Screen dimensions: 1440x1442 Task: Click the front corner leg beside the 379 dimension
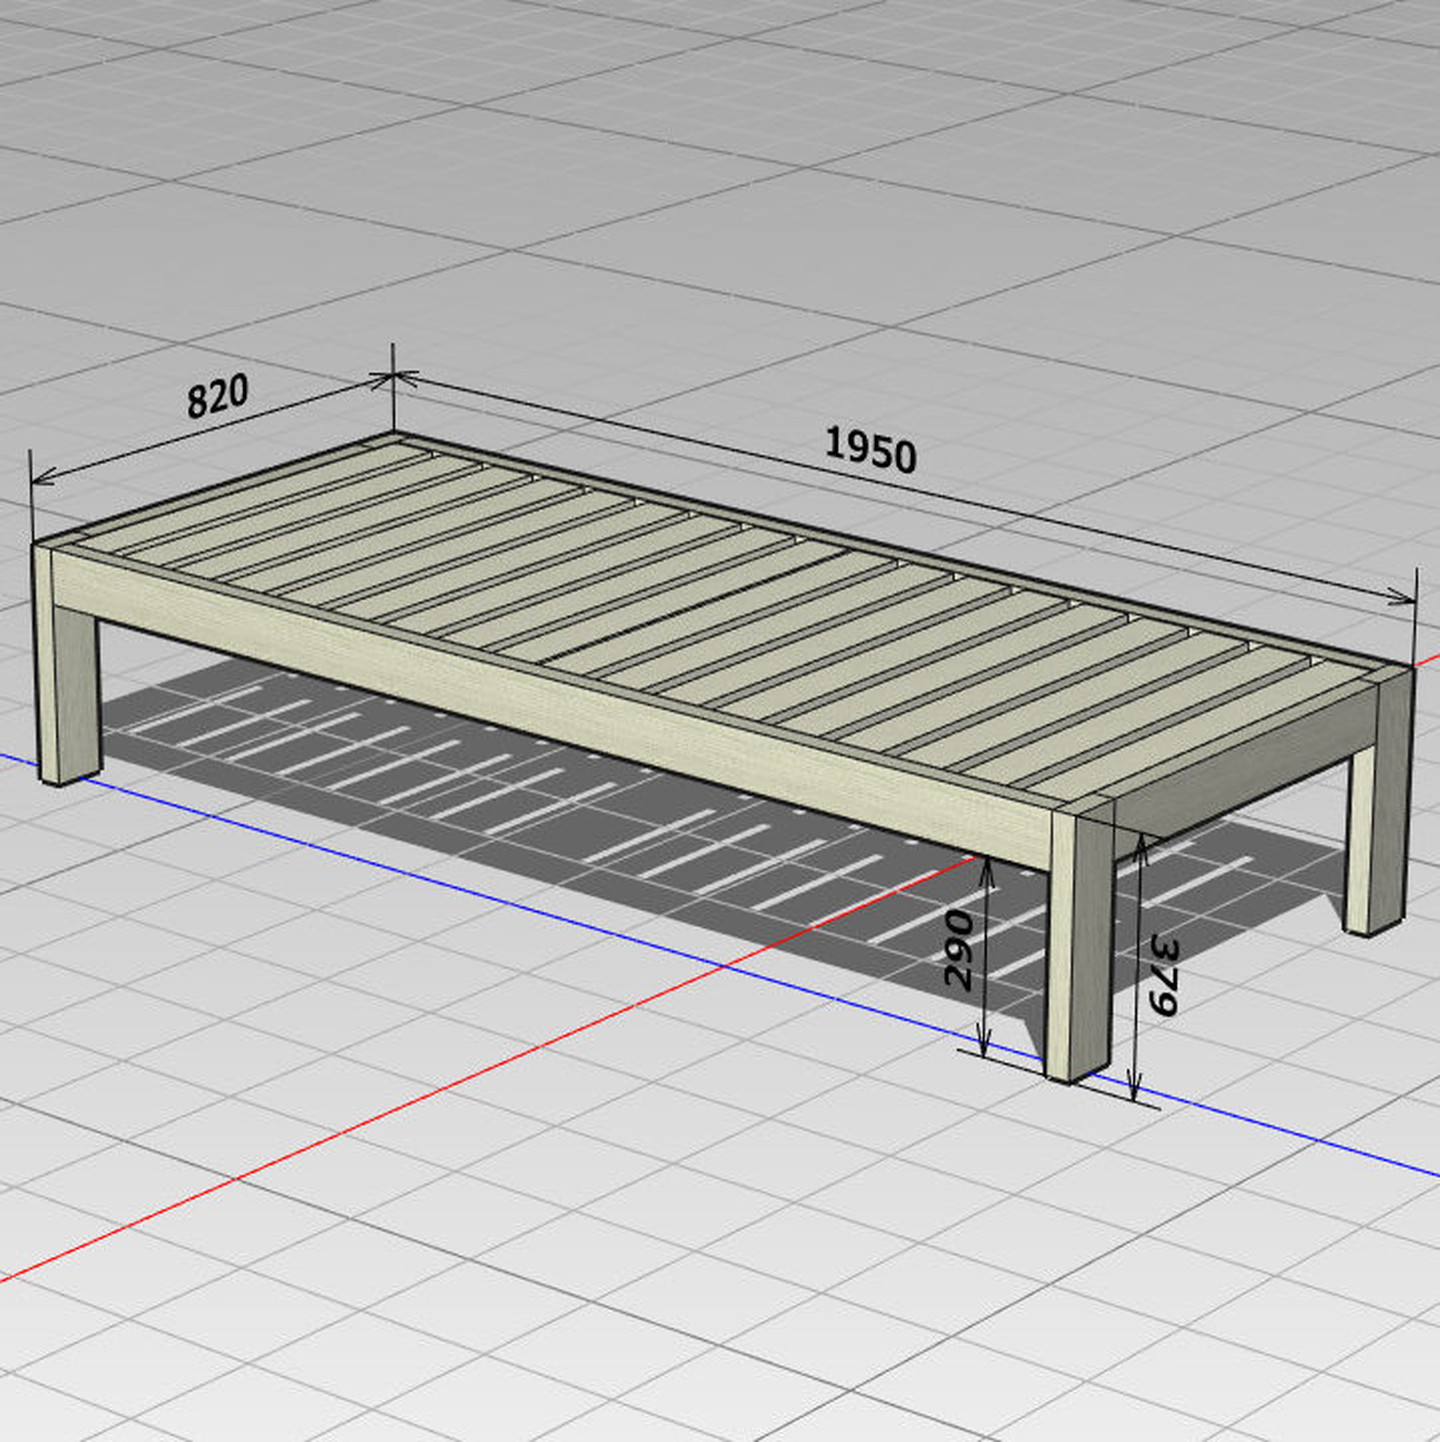click(x=1080, y=940)
